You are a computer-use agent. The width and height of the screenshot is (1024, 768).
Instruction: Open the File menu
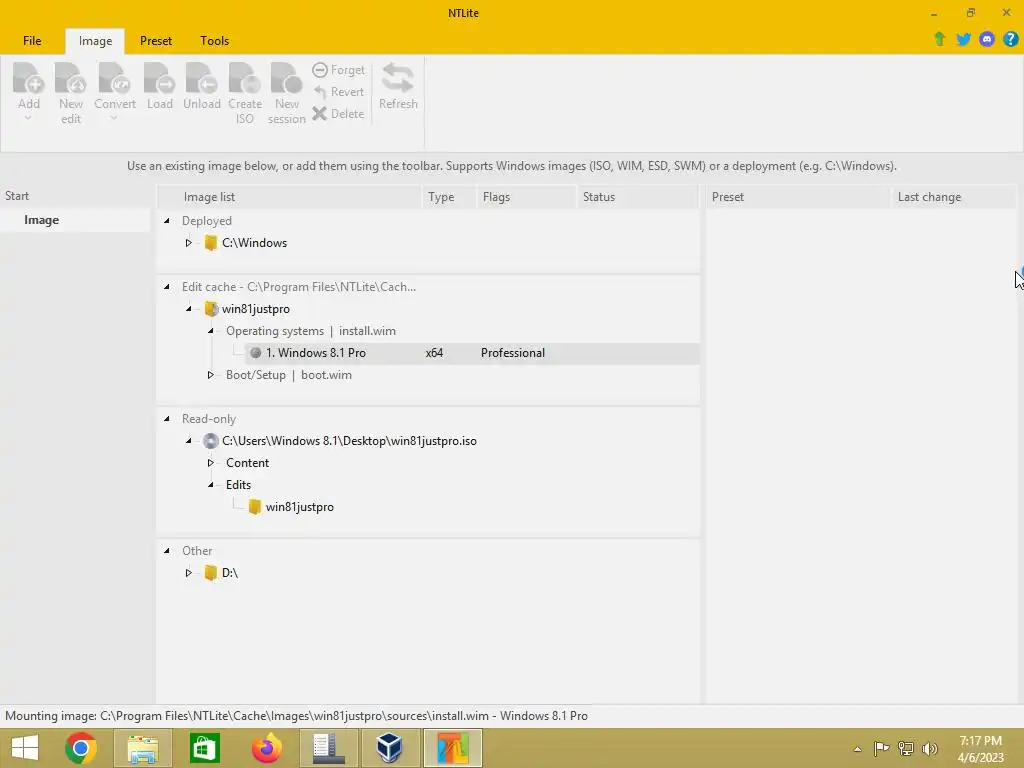[32, 40]
